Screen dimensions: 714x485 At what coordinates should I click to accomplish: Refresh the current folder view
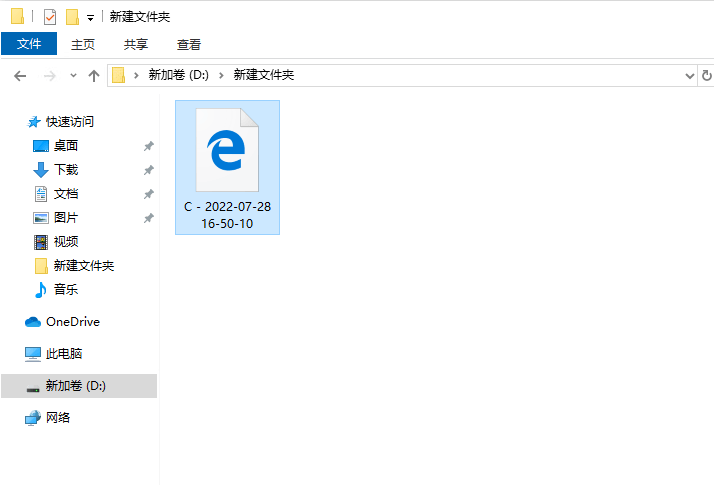point(706,75)
